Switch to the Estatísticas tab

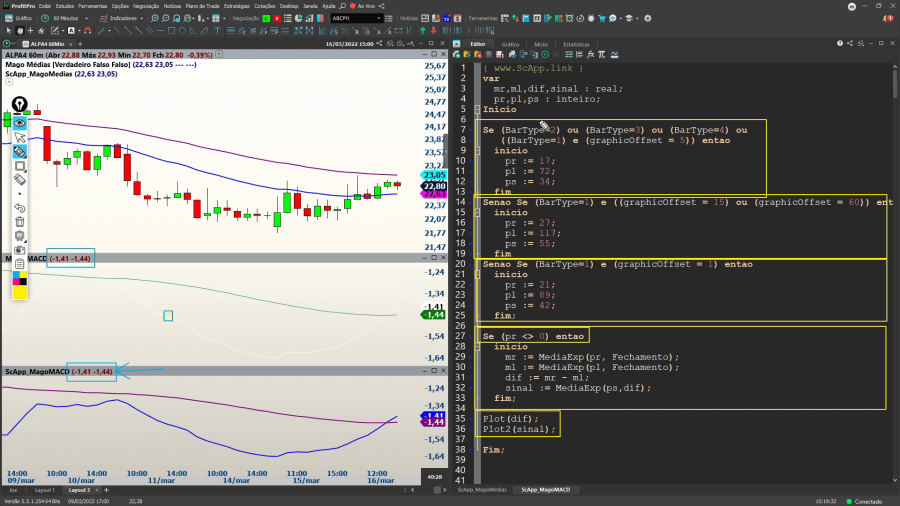[x=576, y=44]
